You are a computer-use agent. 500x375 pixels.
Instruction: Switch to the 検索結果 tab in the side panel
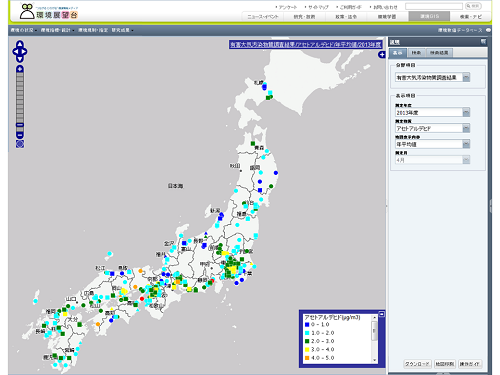tap(439, 53)
